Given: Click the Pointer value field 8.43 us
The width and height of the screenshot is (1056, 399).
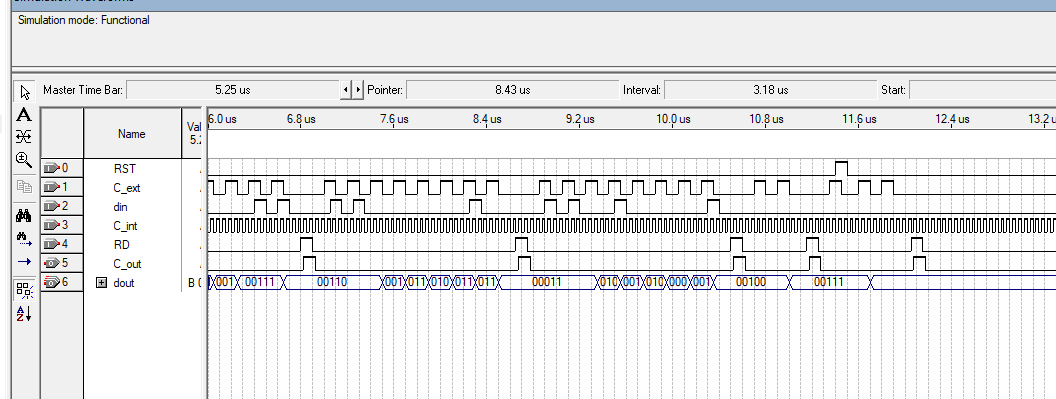Looking at the screenshot, I should [x=512, y=90].
